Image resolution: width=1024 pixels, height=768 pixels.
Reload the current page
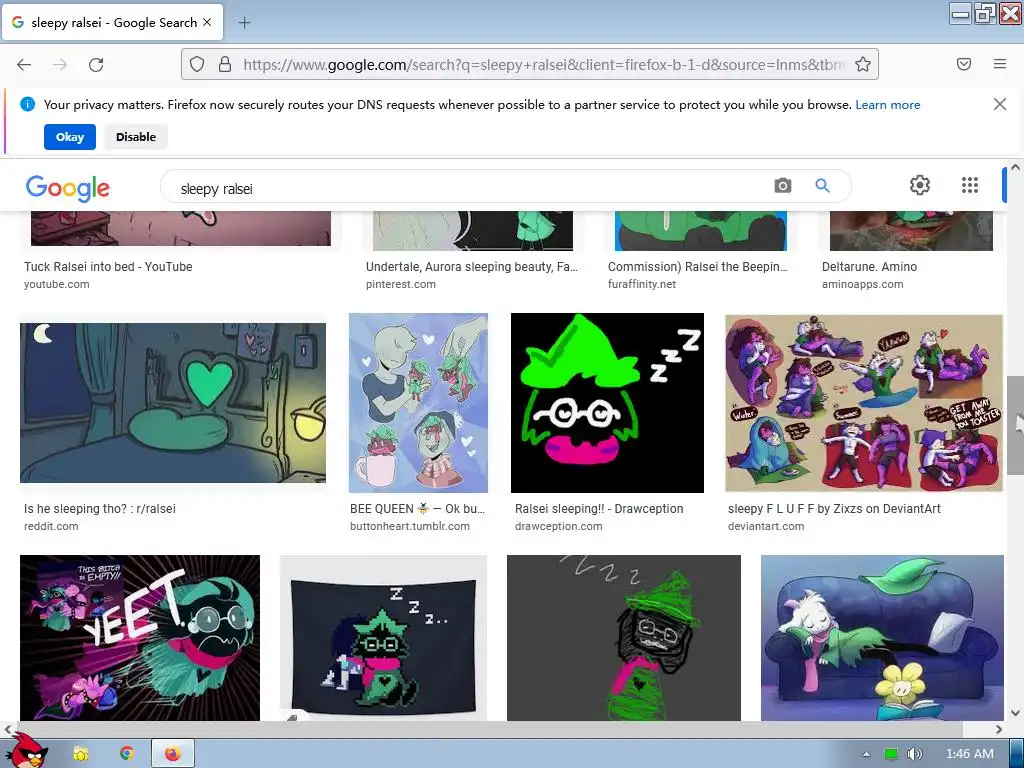96,65
